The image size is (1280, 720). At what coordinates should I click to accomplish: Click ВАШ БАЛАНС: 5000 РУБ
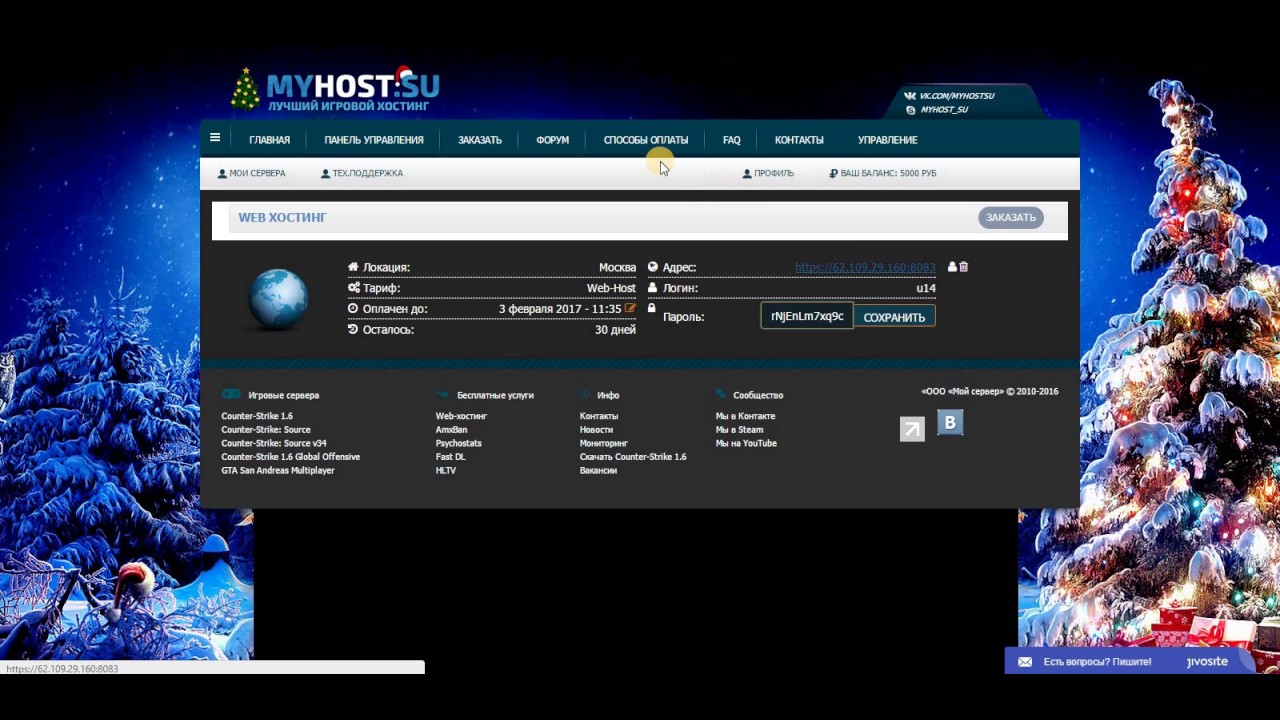pyautogui.click(x=883, y=173)
